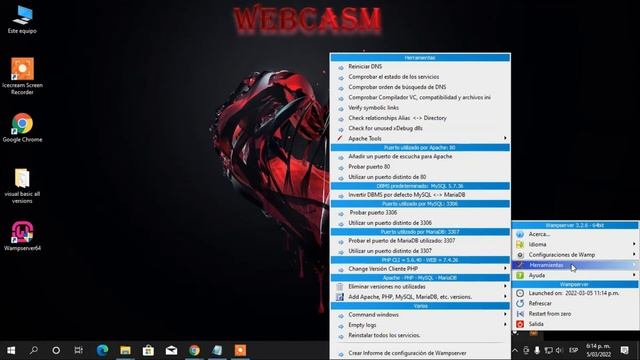
Task: Click Acerca... info icon in Wampserver menu
Action: point(520,234)
